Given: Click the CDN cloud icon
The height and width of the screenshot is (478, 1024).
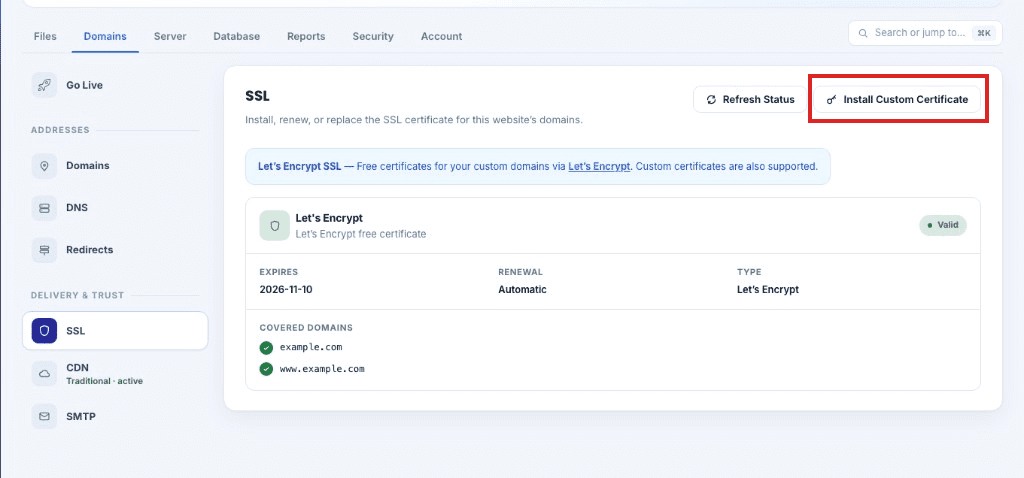Looking at the screenshot, I should point(44,374).
